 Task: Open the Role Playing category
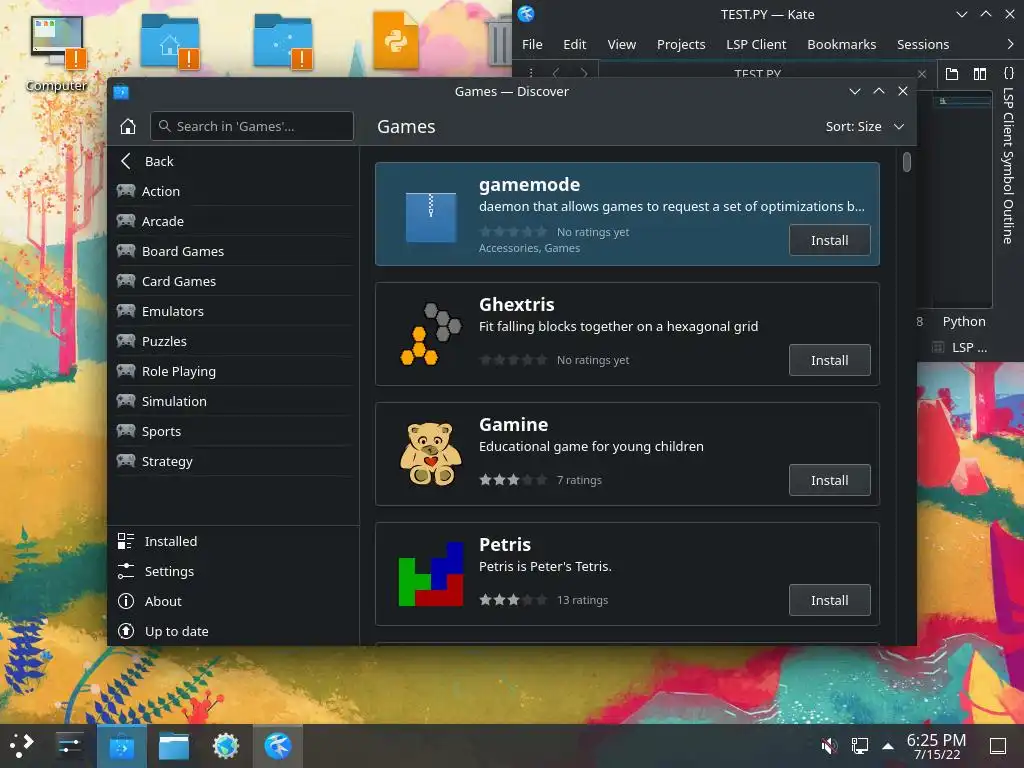point(233,371)
